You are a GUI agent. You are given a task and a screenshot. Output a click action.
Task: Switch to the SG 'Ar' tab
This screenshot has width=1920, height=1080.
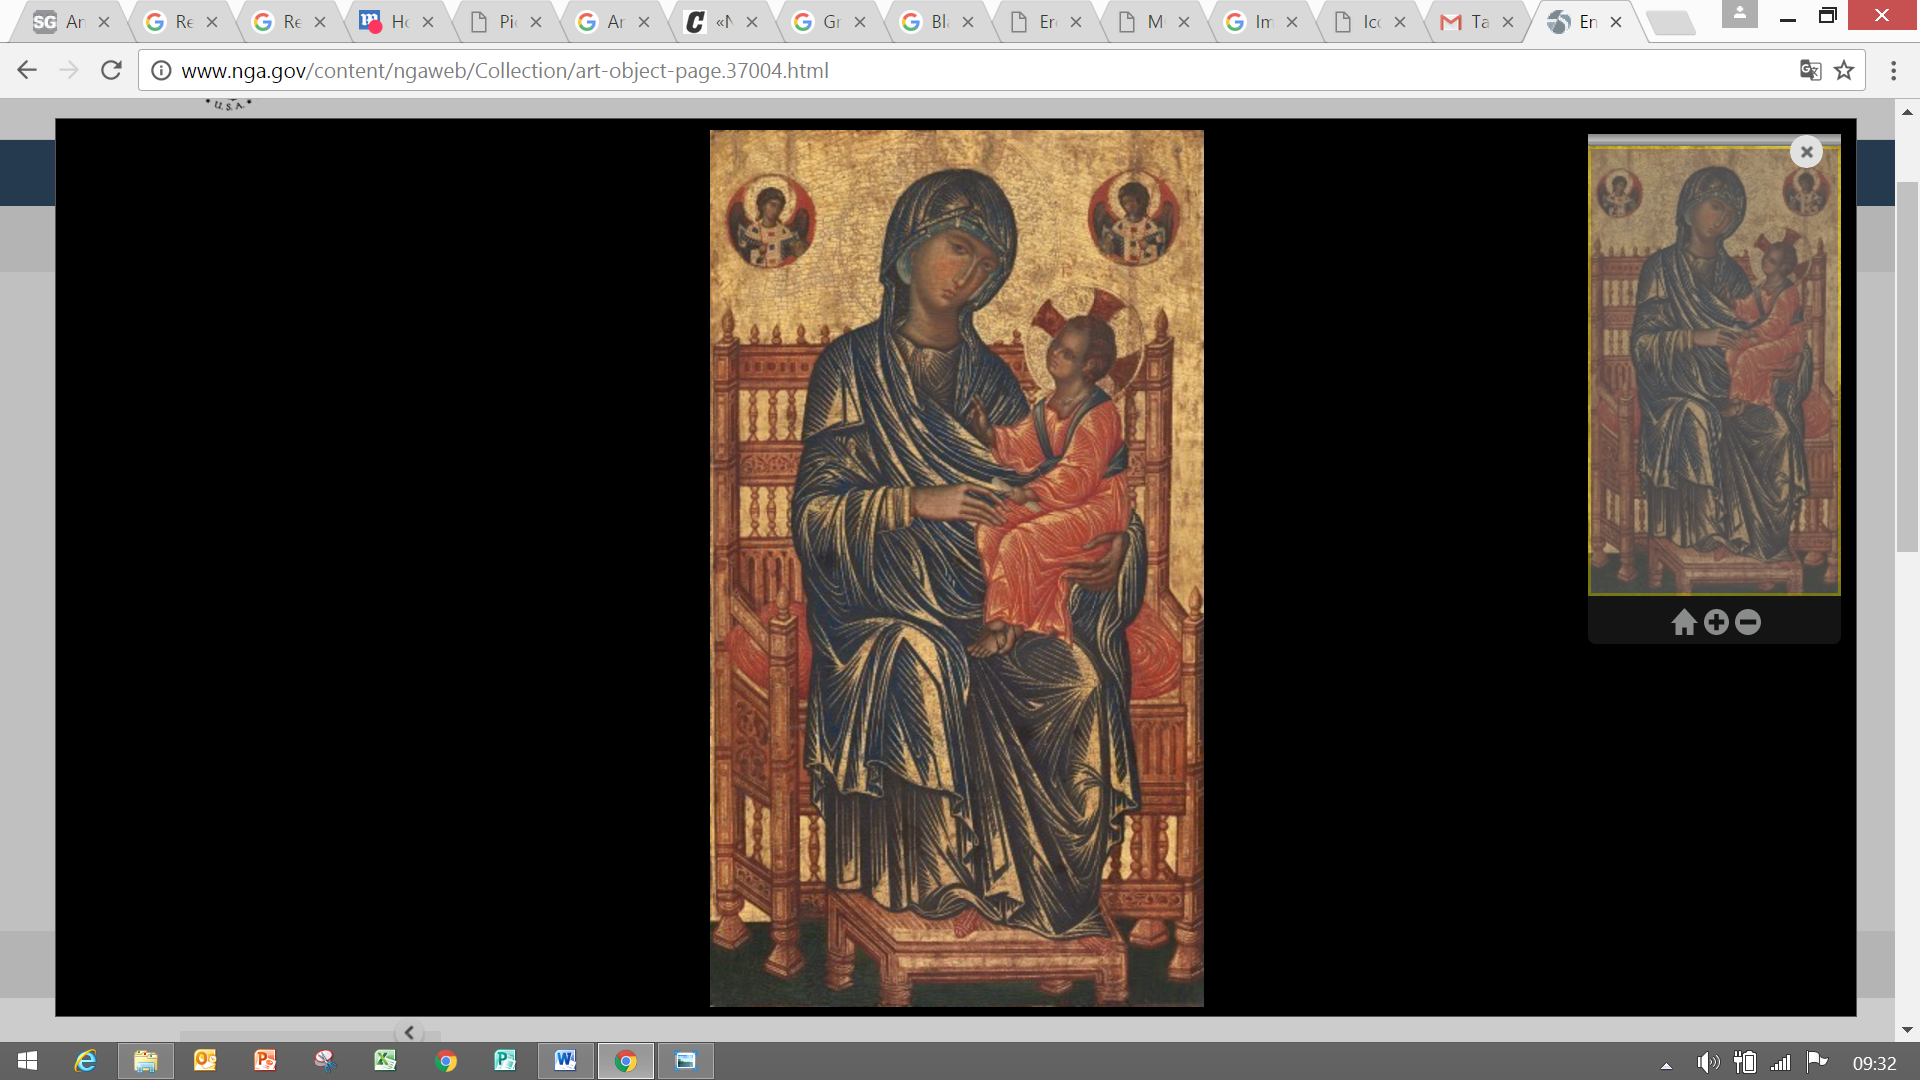coord(70,22)
